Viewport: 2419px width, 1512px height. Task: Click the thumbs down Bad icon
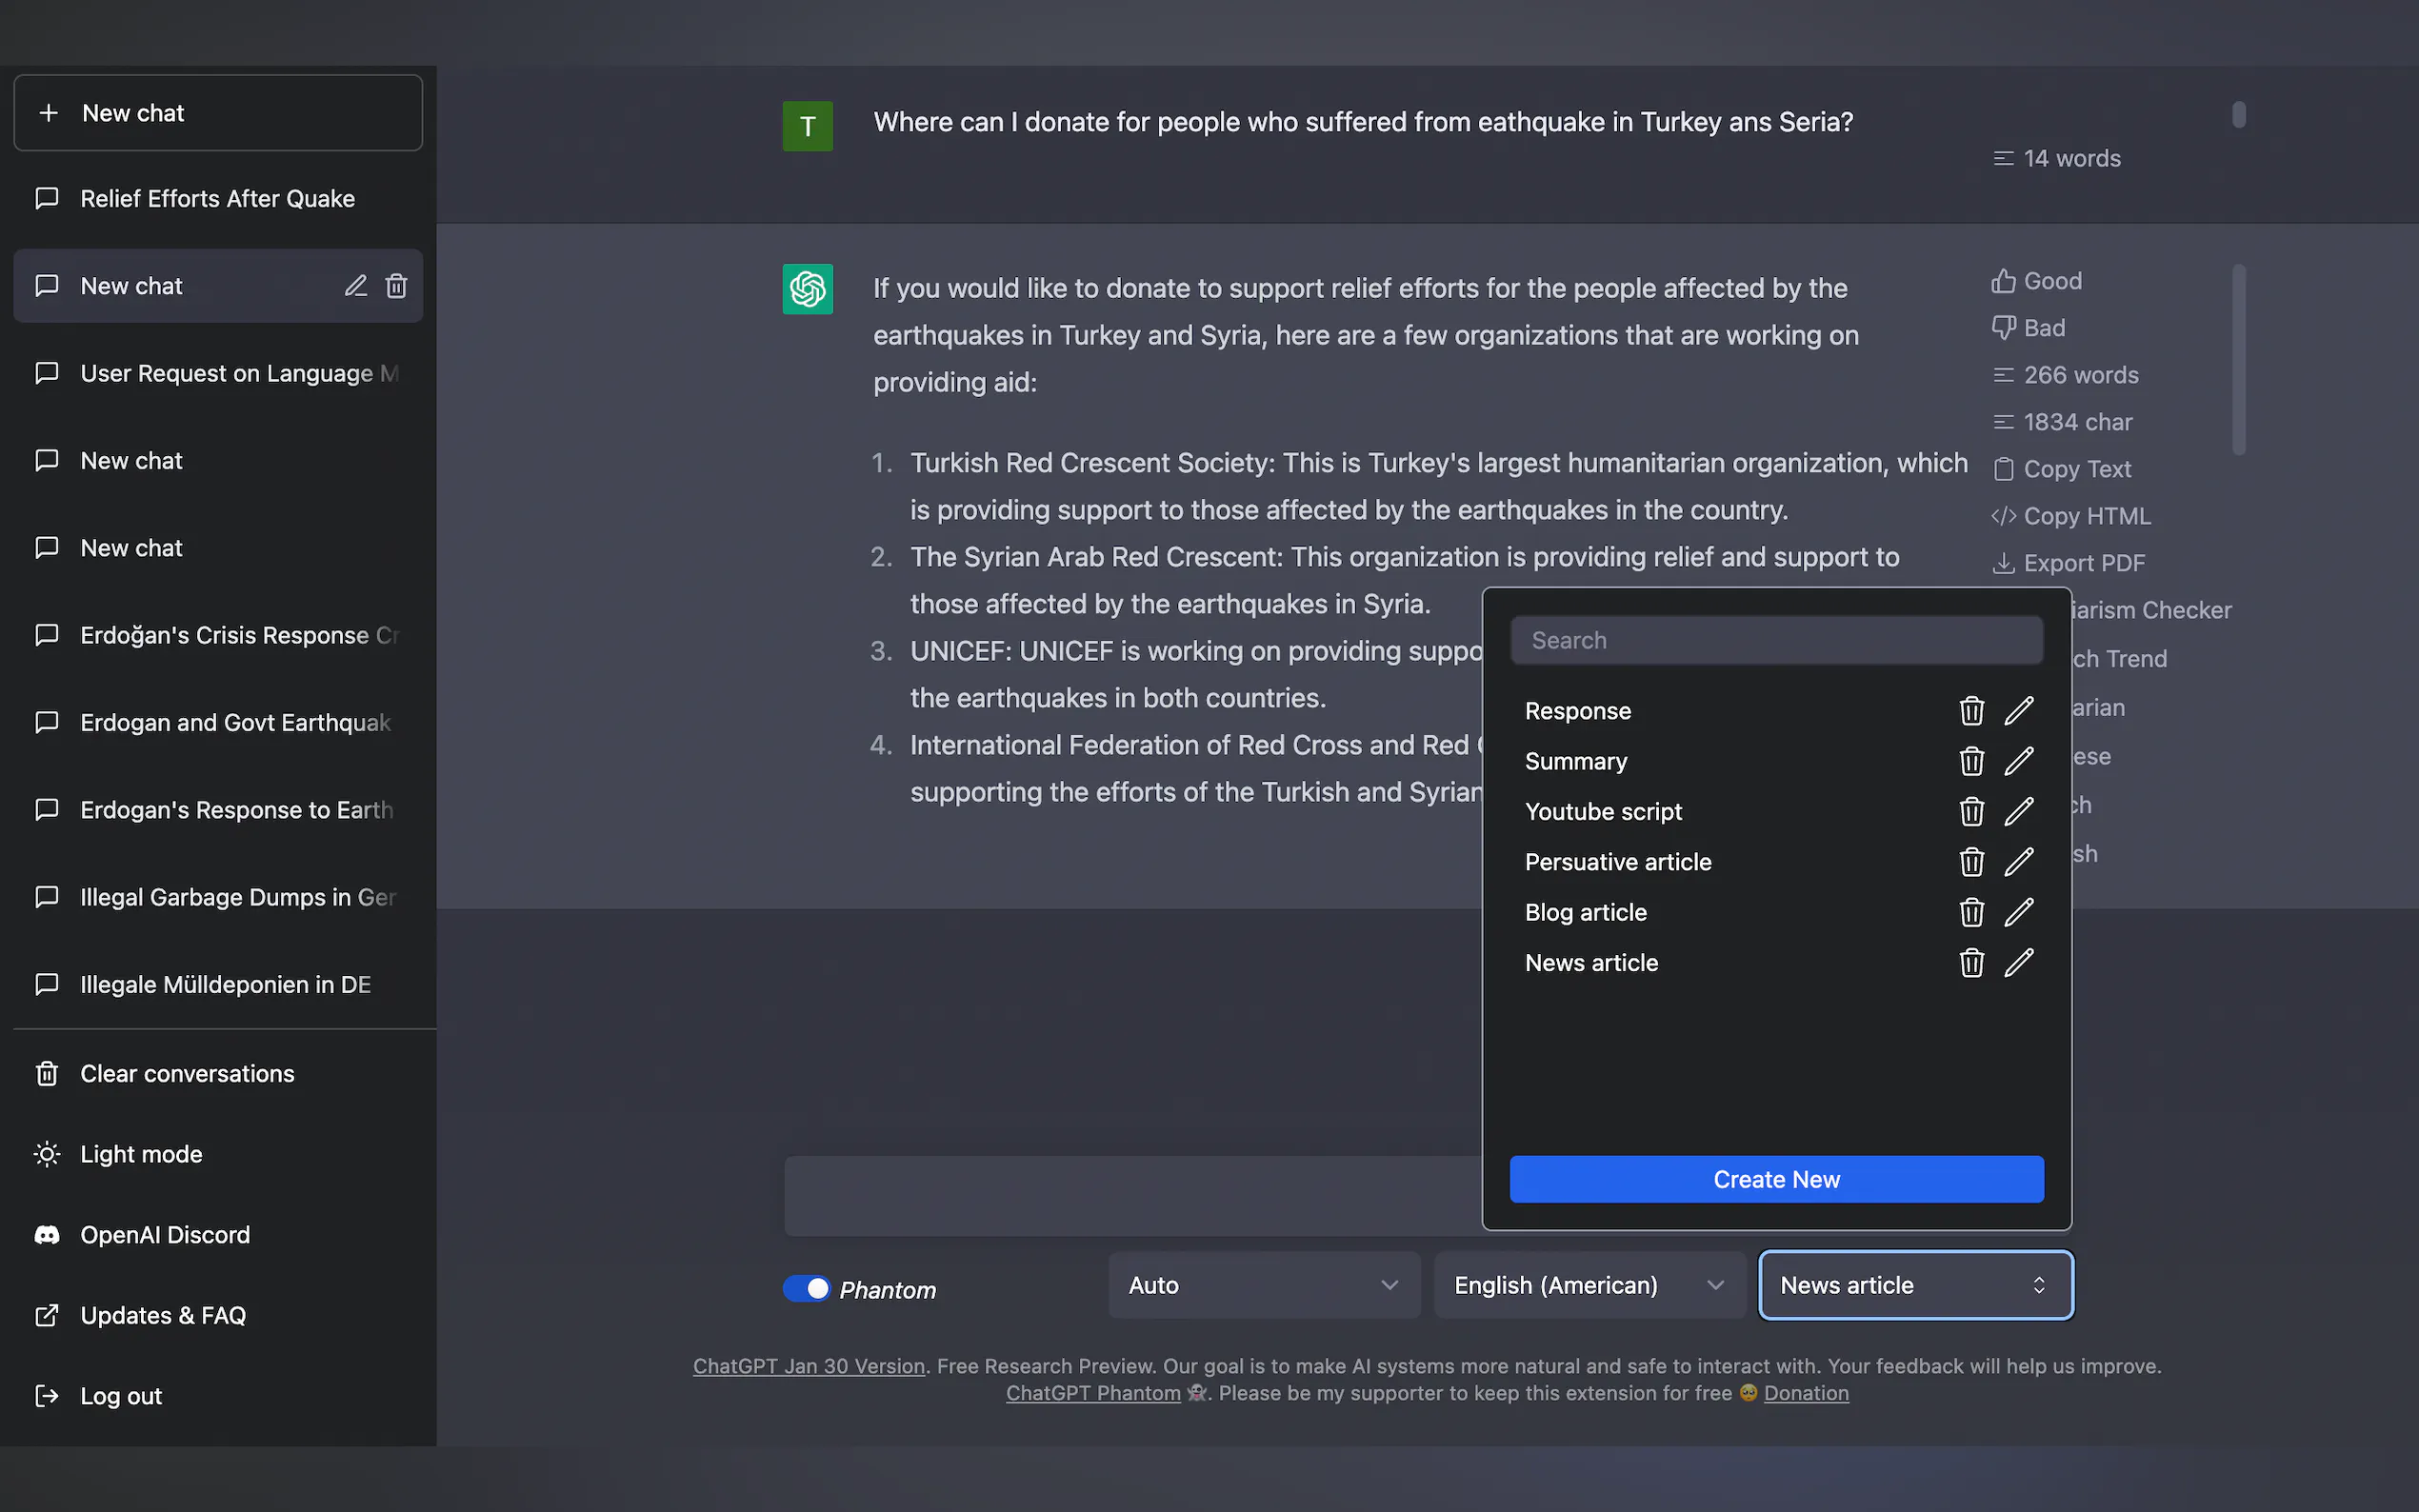click(2002, 328)
